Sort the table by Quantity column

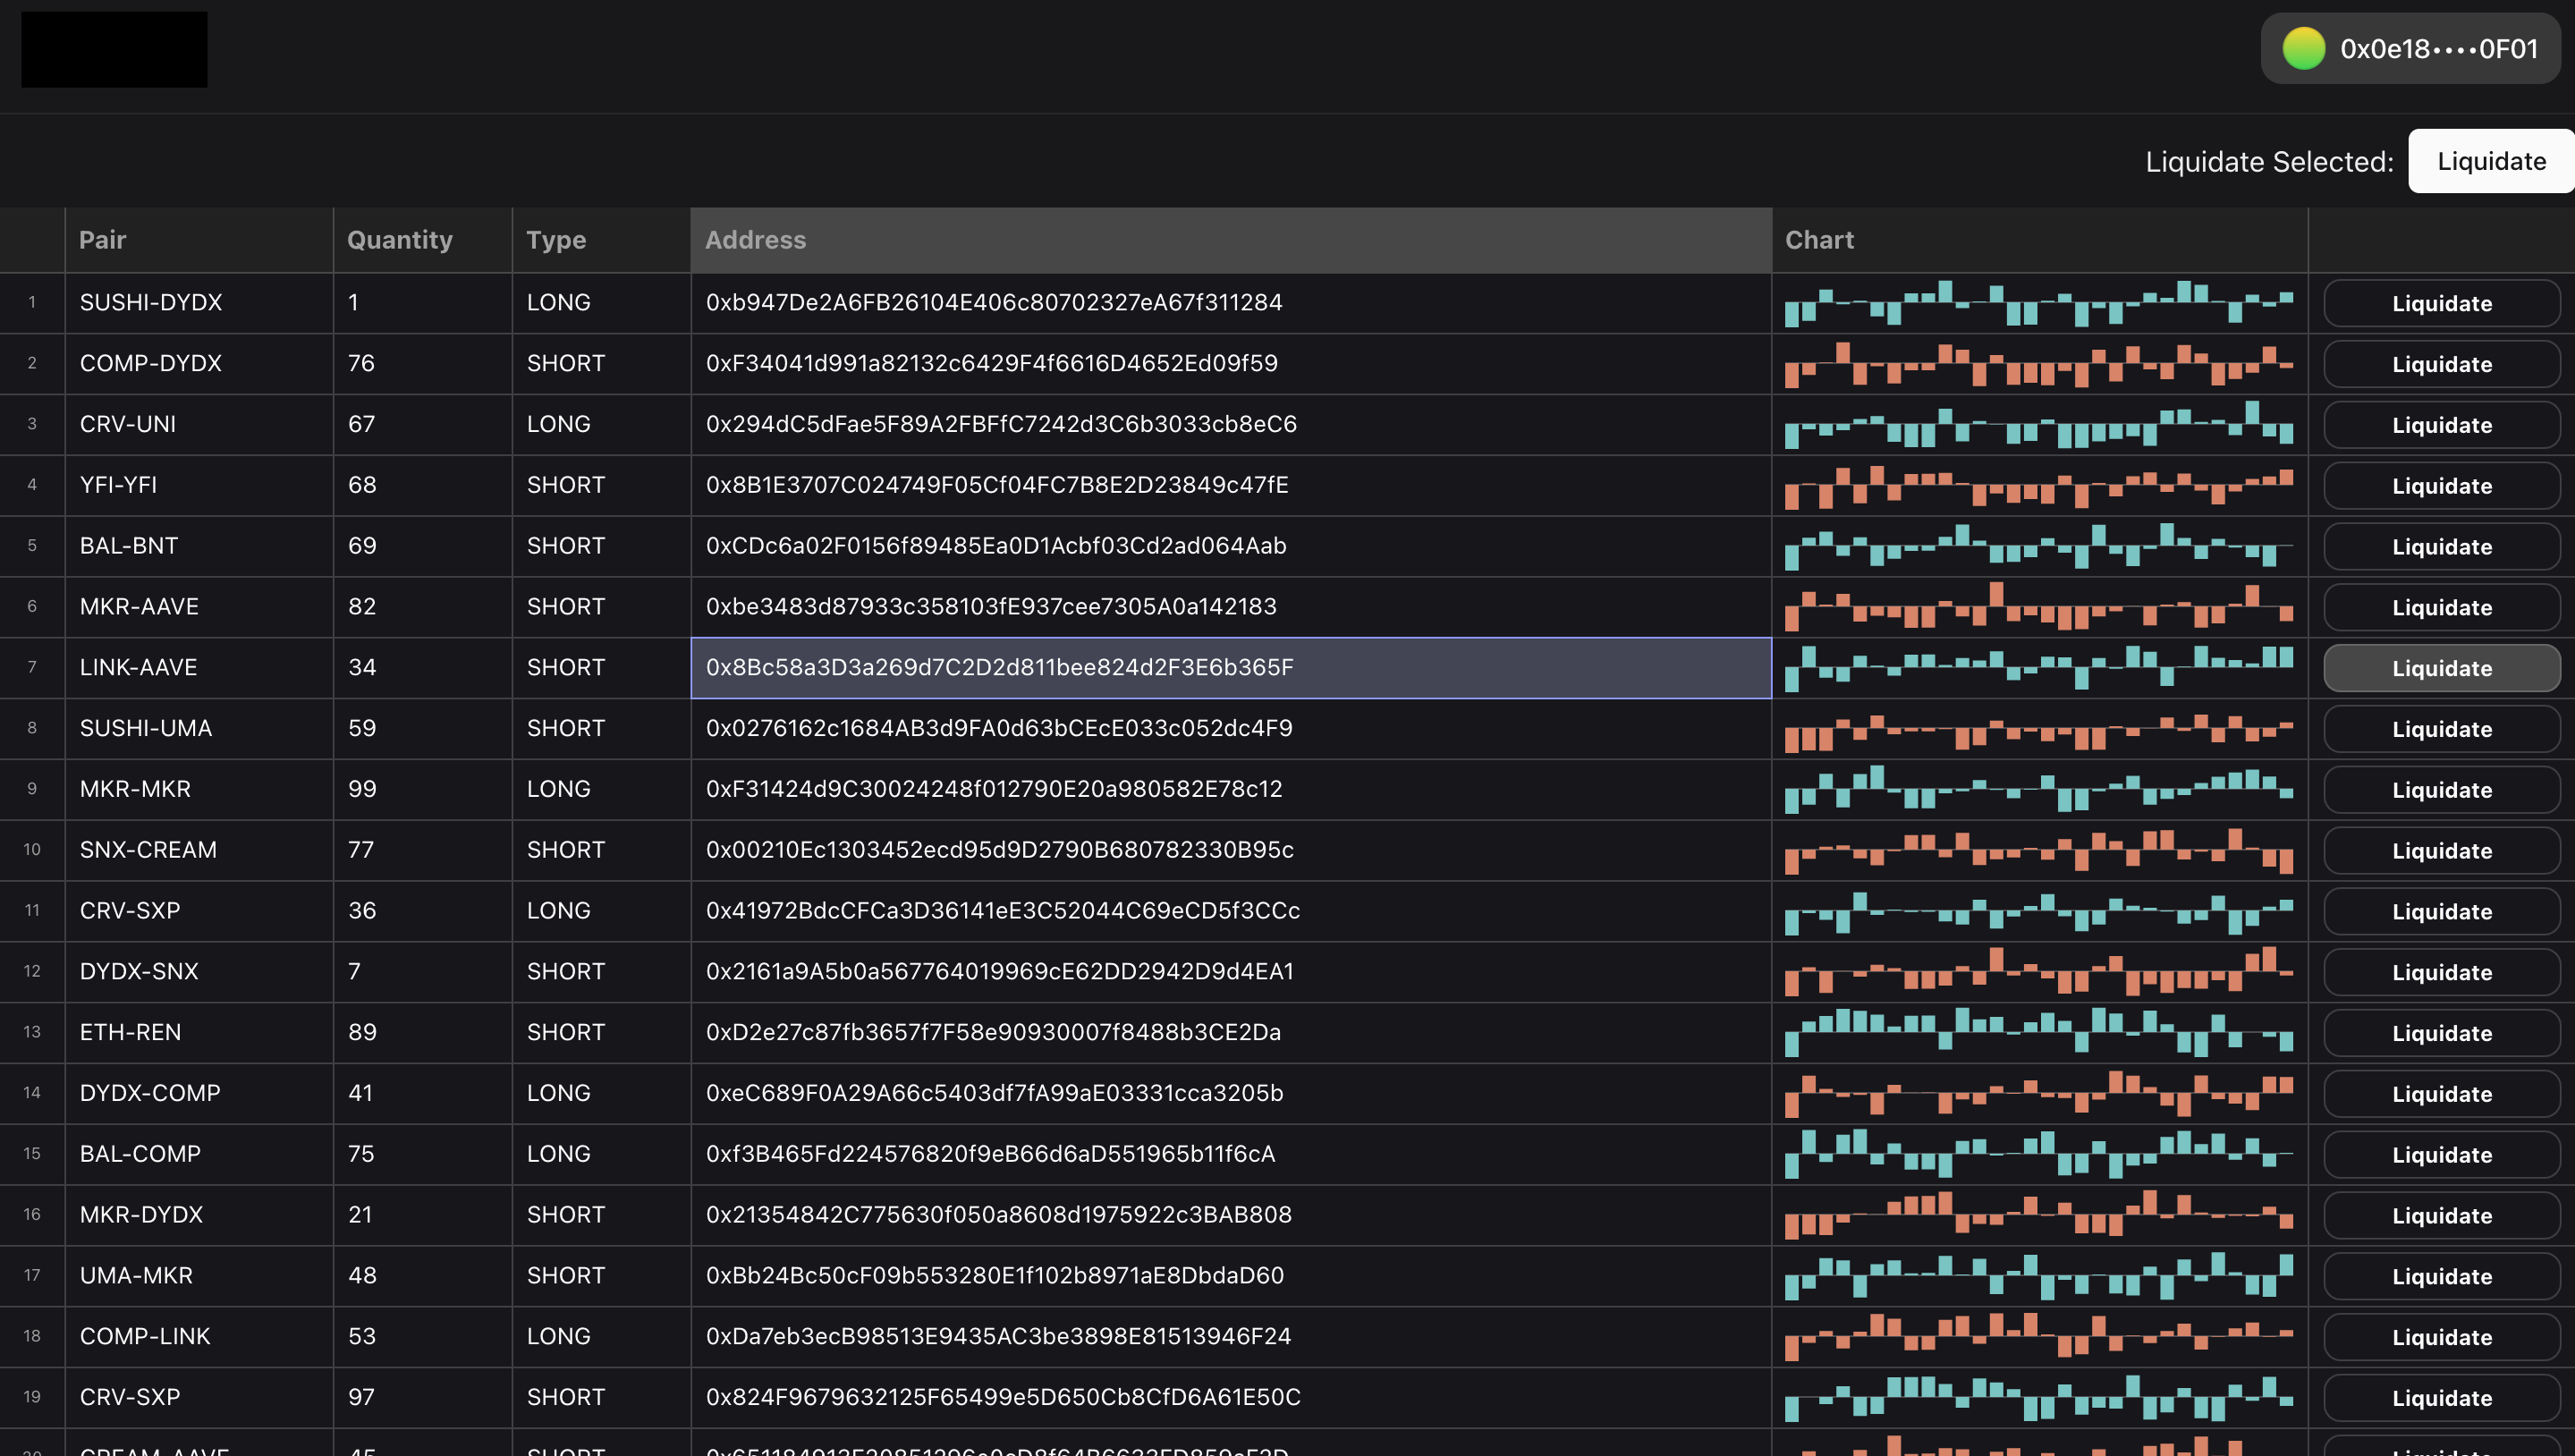pyautogui.click(x=399, y=240)
